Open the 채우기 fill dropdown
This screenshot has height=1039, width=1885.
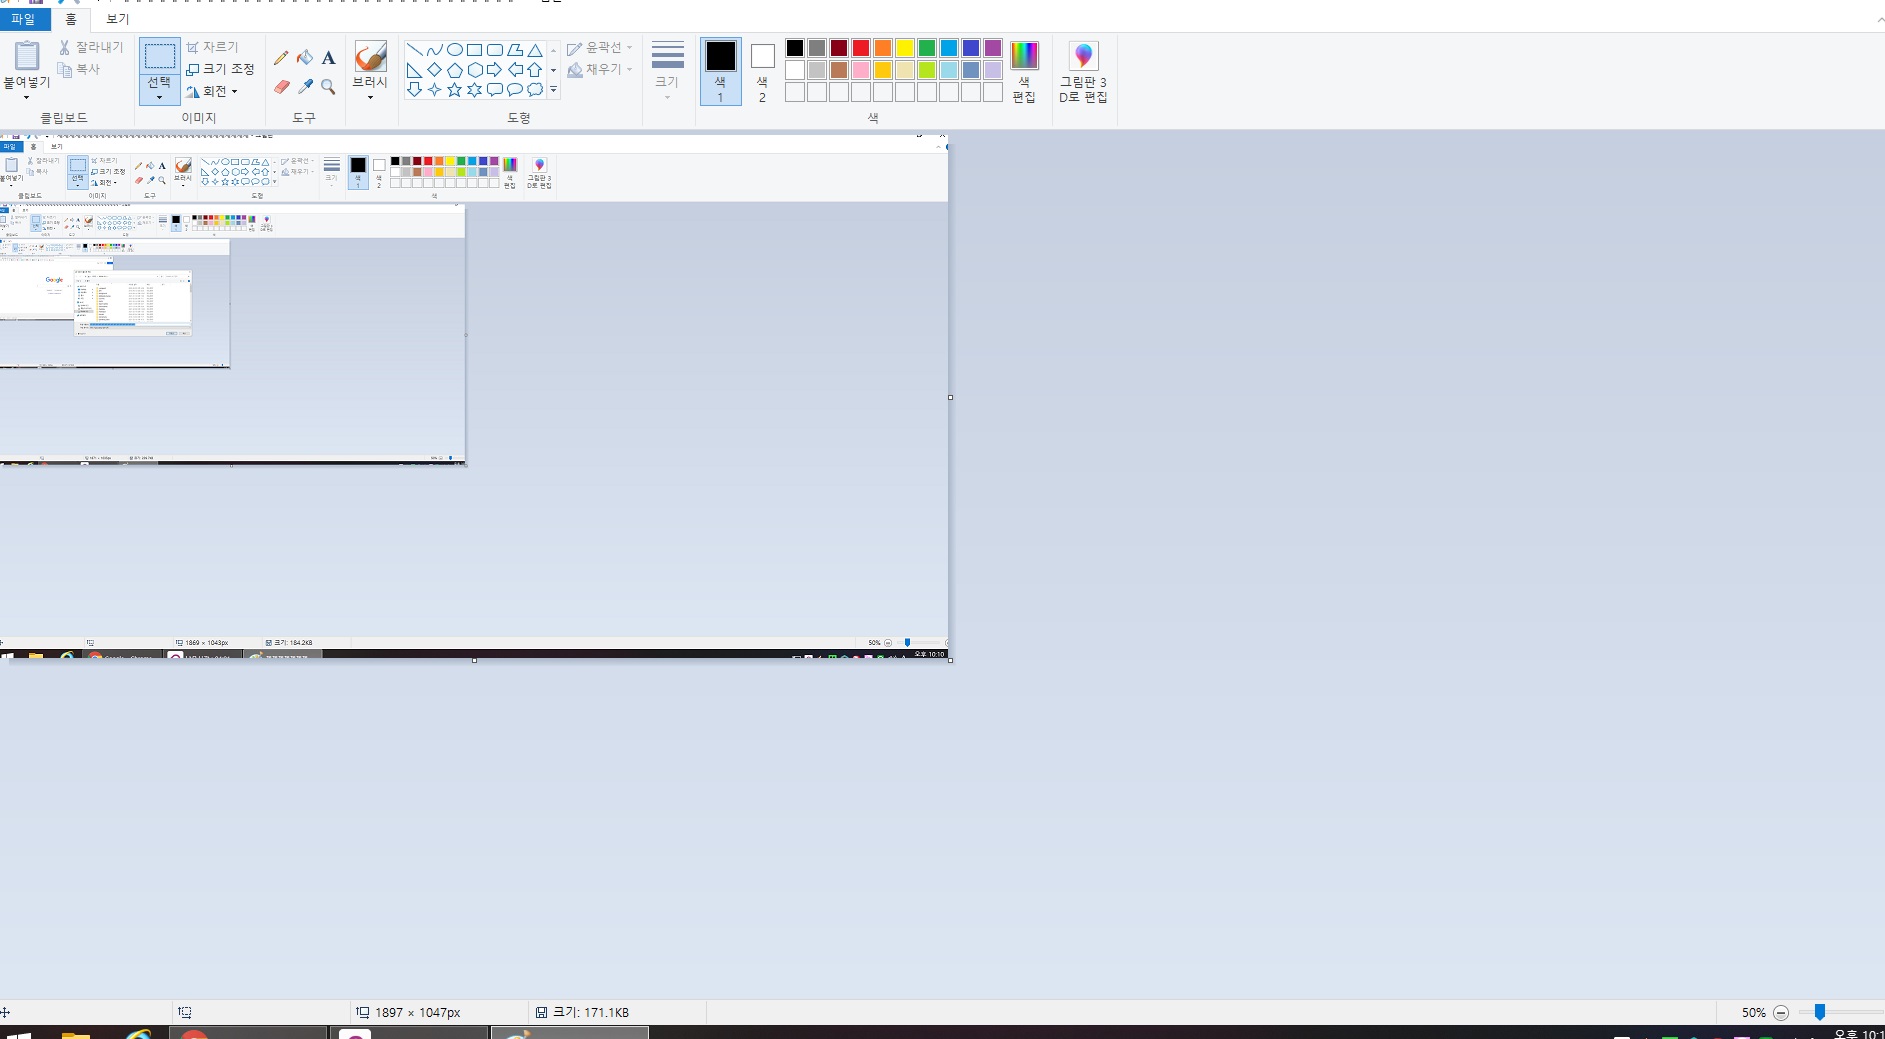600,69
